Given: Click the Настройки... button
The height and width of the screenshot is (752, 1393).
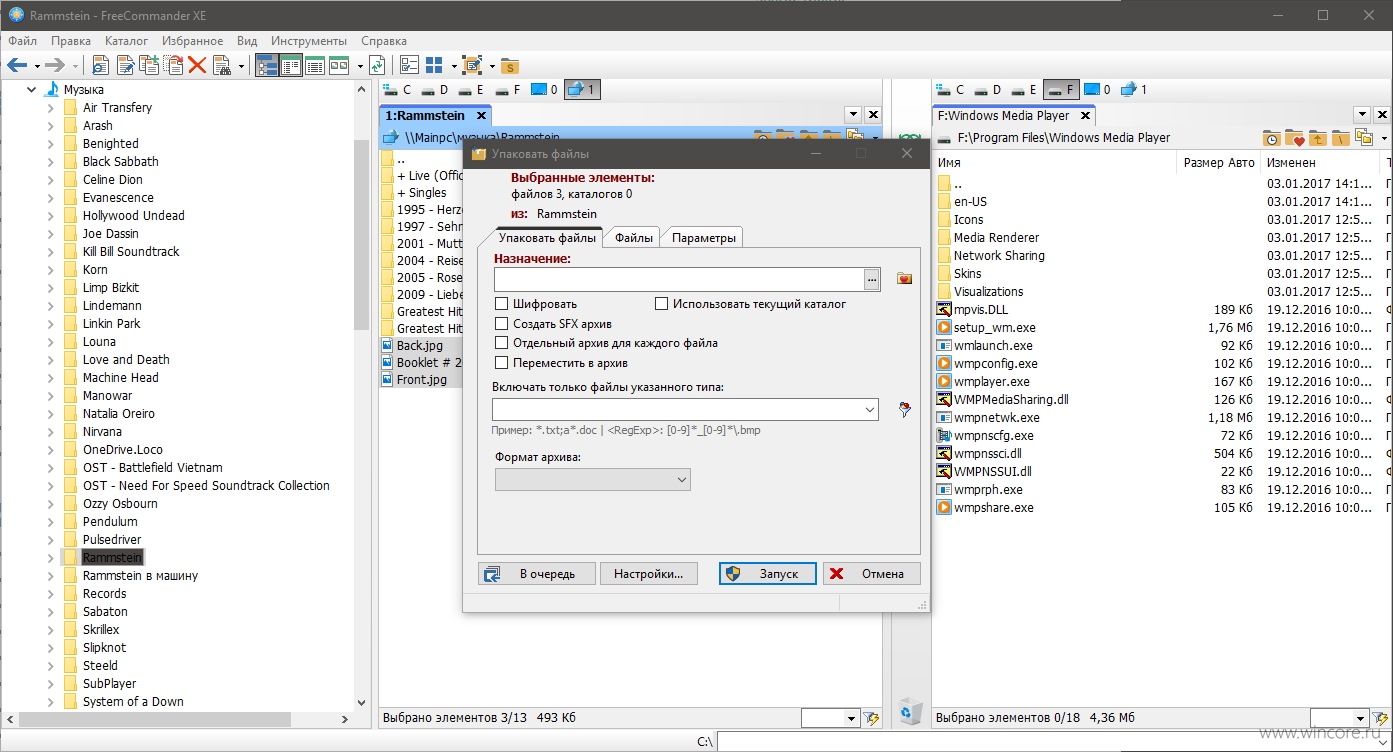Looking at the screenshot, I should (648, 574).
